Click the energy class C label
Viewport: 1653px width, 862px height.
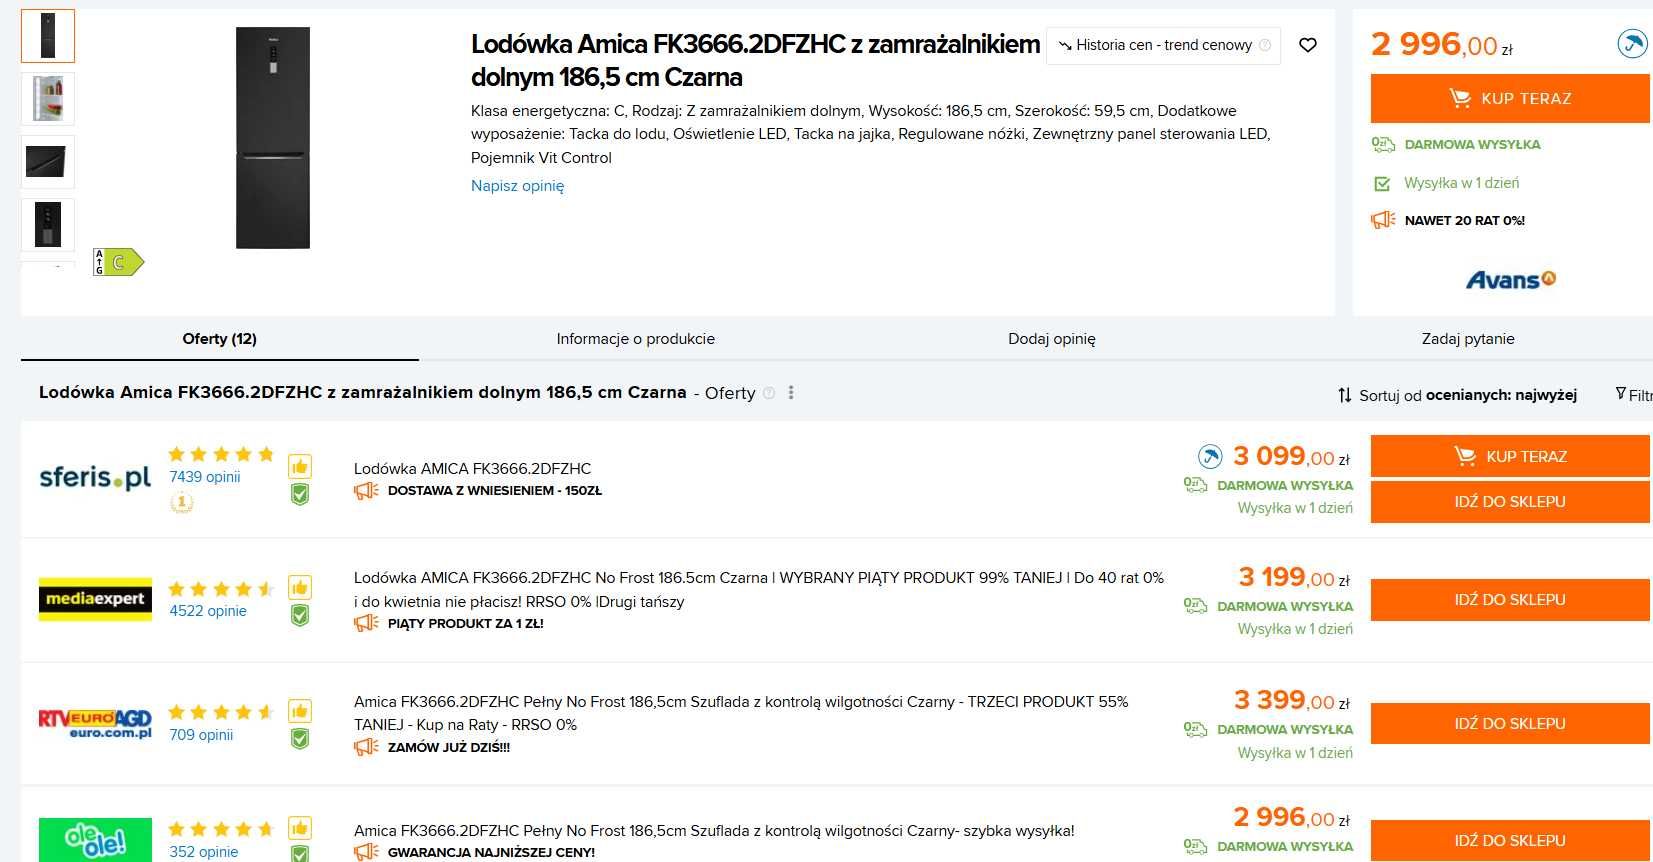(119, 262)
